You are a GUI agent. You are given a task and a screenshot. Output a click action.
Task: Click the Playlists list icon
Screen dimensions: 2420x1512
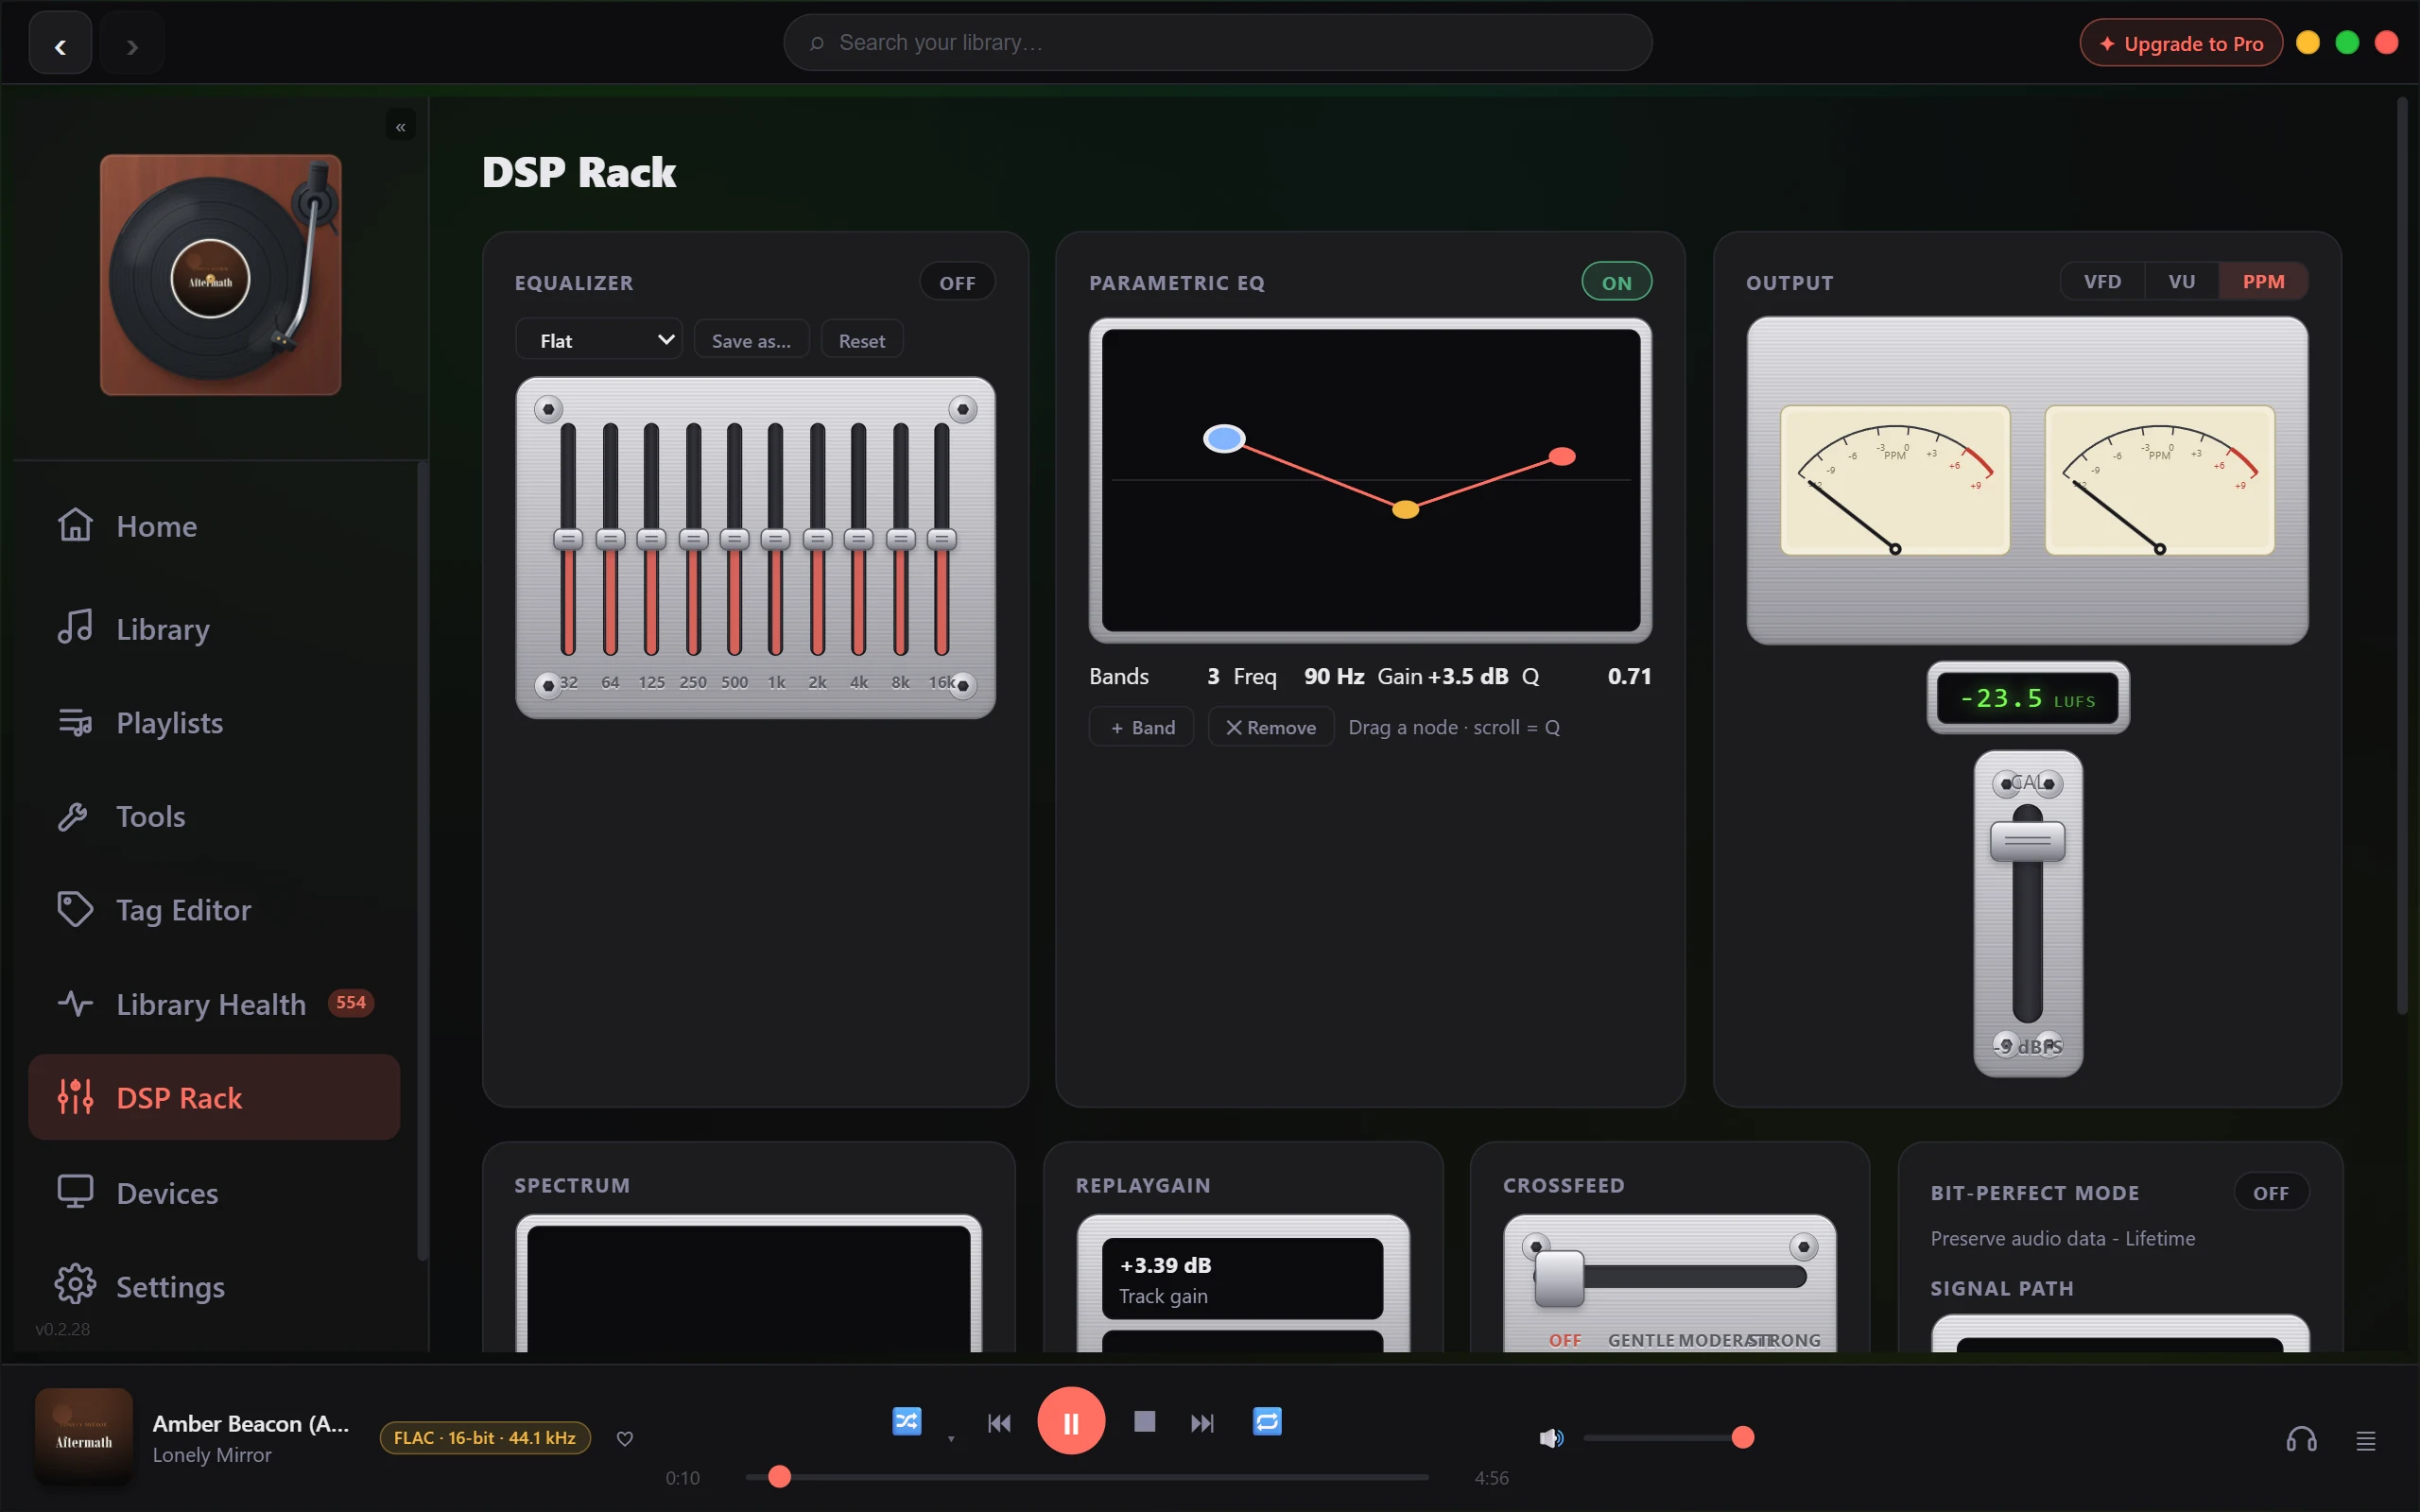point(75,722)
